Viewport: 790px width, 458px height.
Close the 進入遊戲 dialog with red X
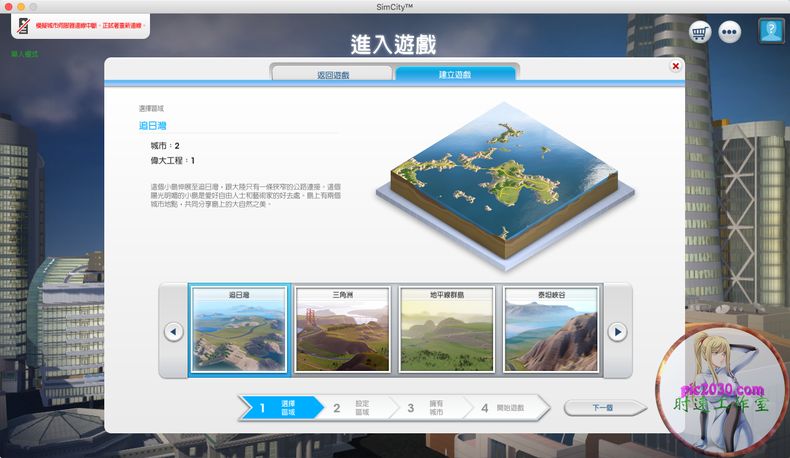pos(676,66)
